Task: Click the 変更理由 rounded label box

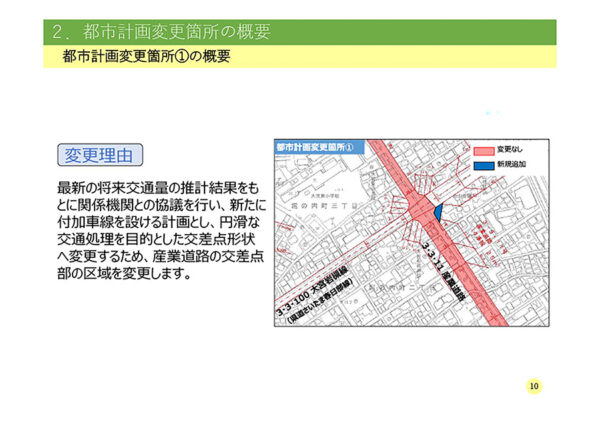Action: click(100, 155)
